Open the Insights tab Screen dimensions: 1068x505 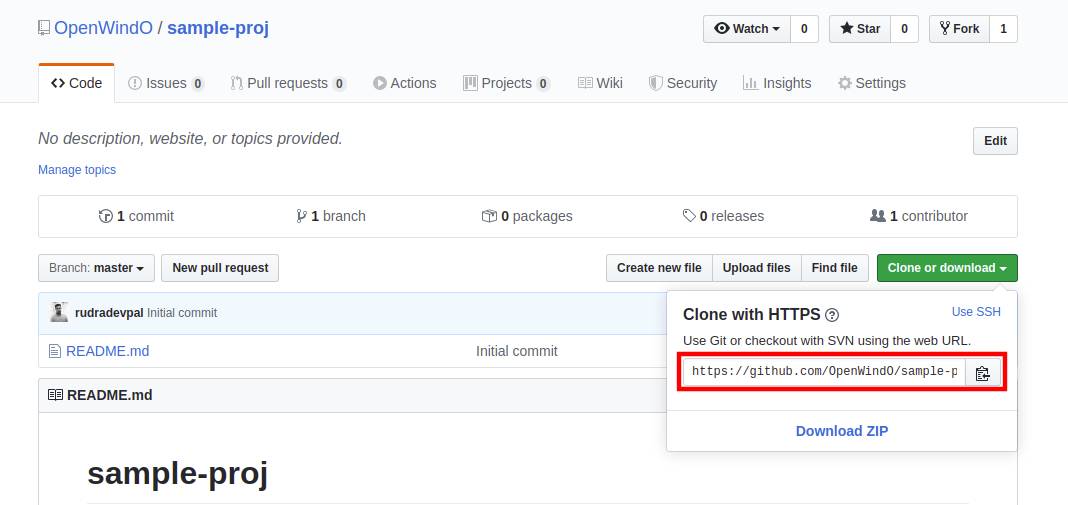[776, 83]
